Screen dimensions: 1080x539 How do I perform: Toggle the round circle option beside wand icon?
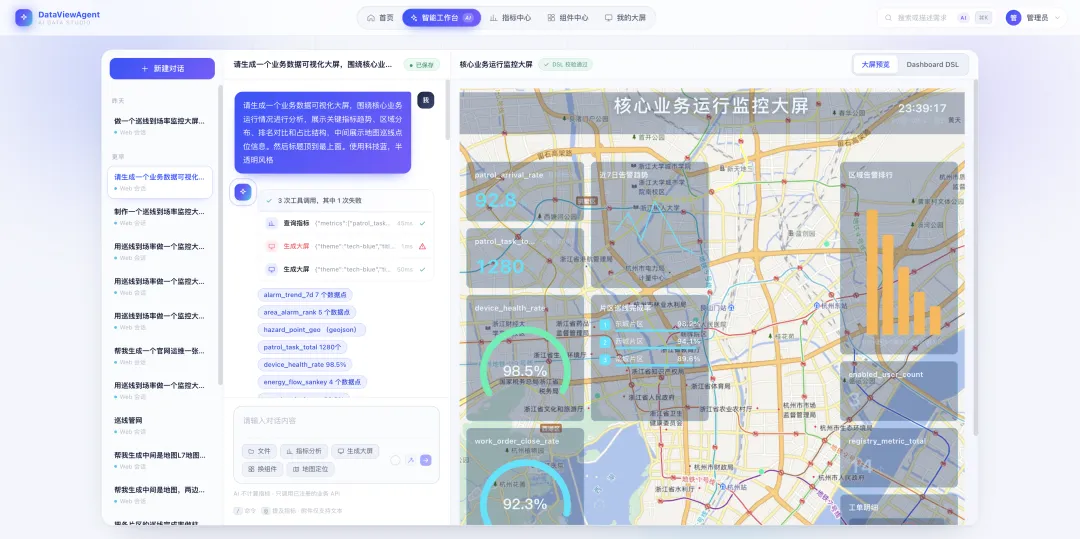click(x=395, y=461)
